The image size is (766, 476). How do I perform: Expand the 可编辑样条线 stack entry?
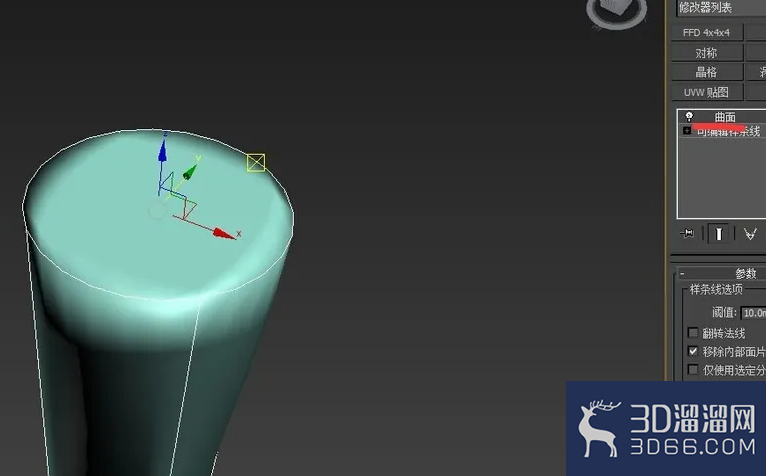pyautogui.click(x=687, y=130)
